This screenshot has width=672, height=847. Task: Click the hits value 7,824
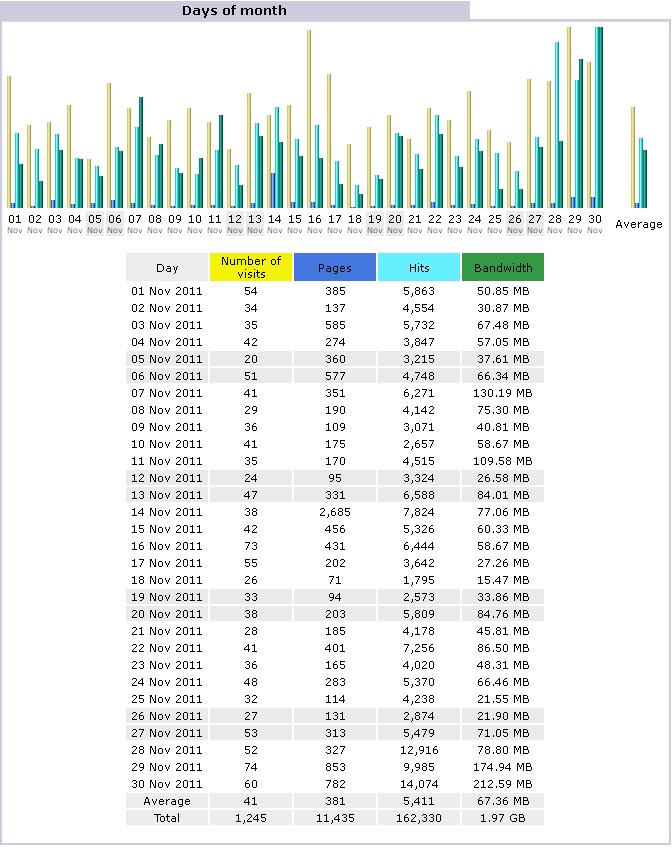tap(419, 512)
